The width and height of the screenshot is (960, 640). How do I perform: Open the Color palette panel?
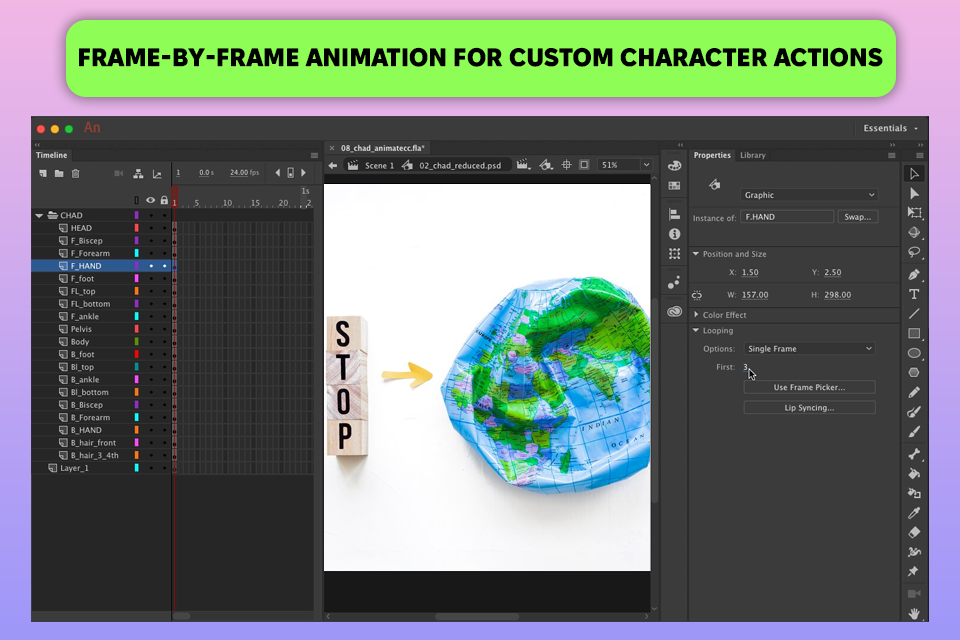click(x=675, y=166)
